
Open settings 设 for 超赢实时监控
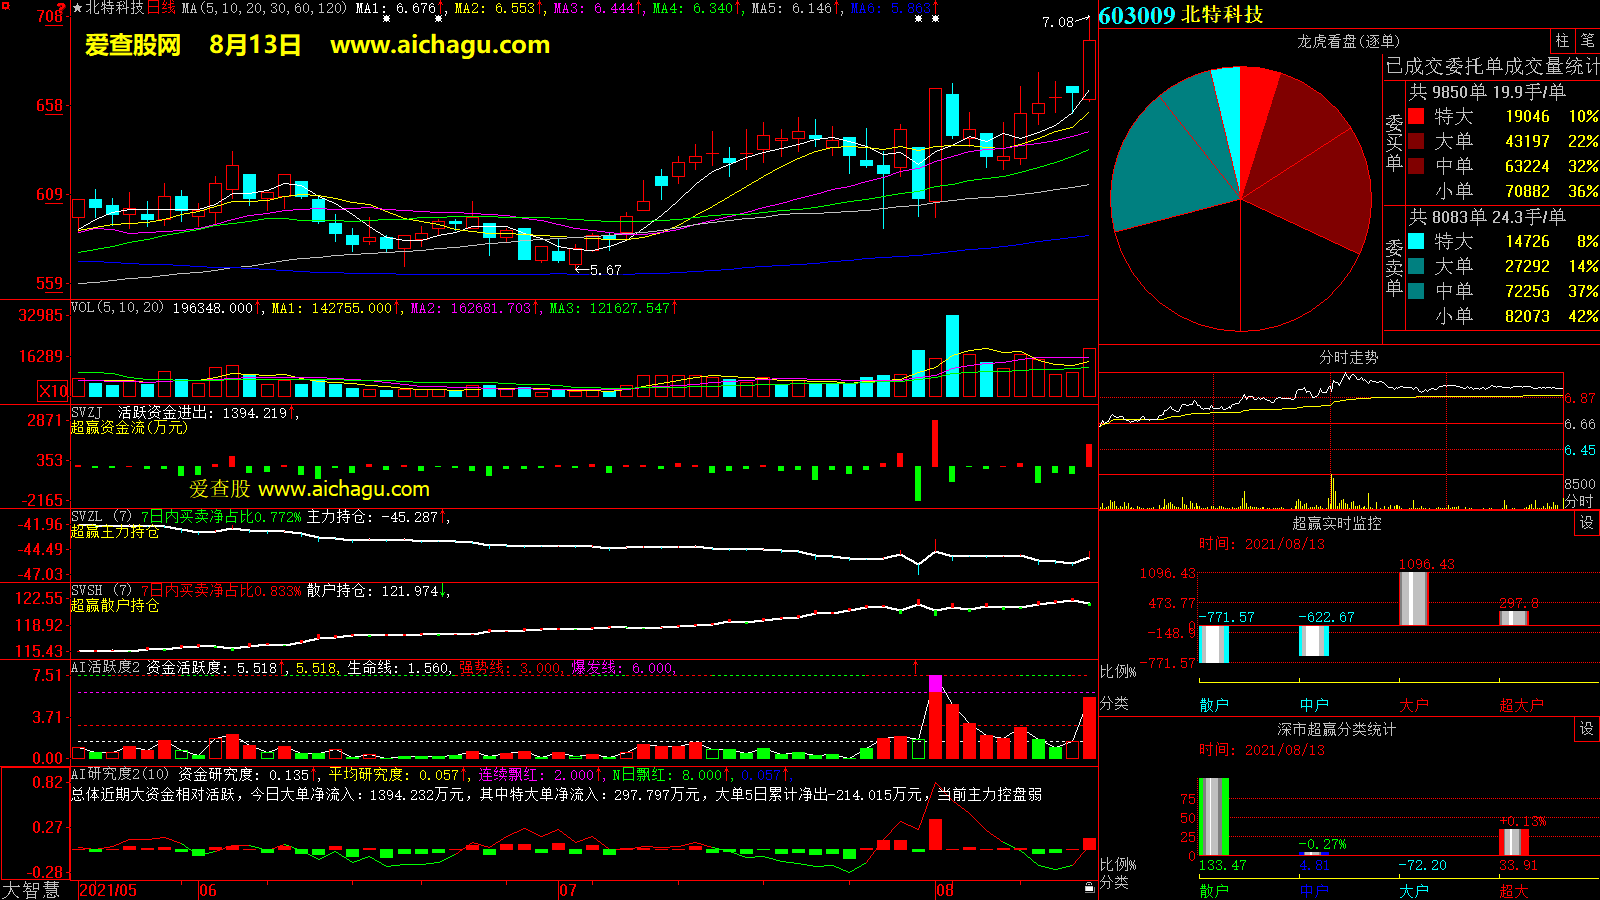[1587, 523]
